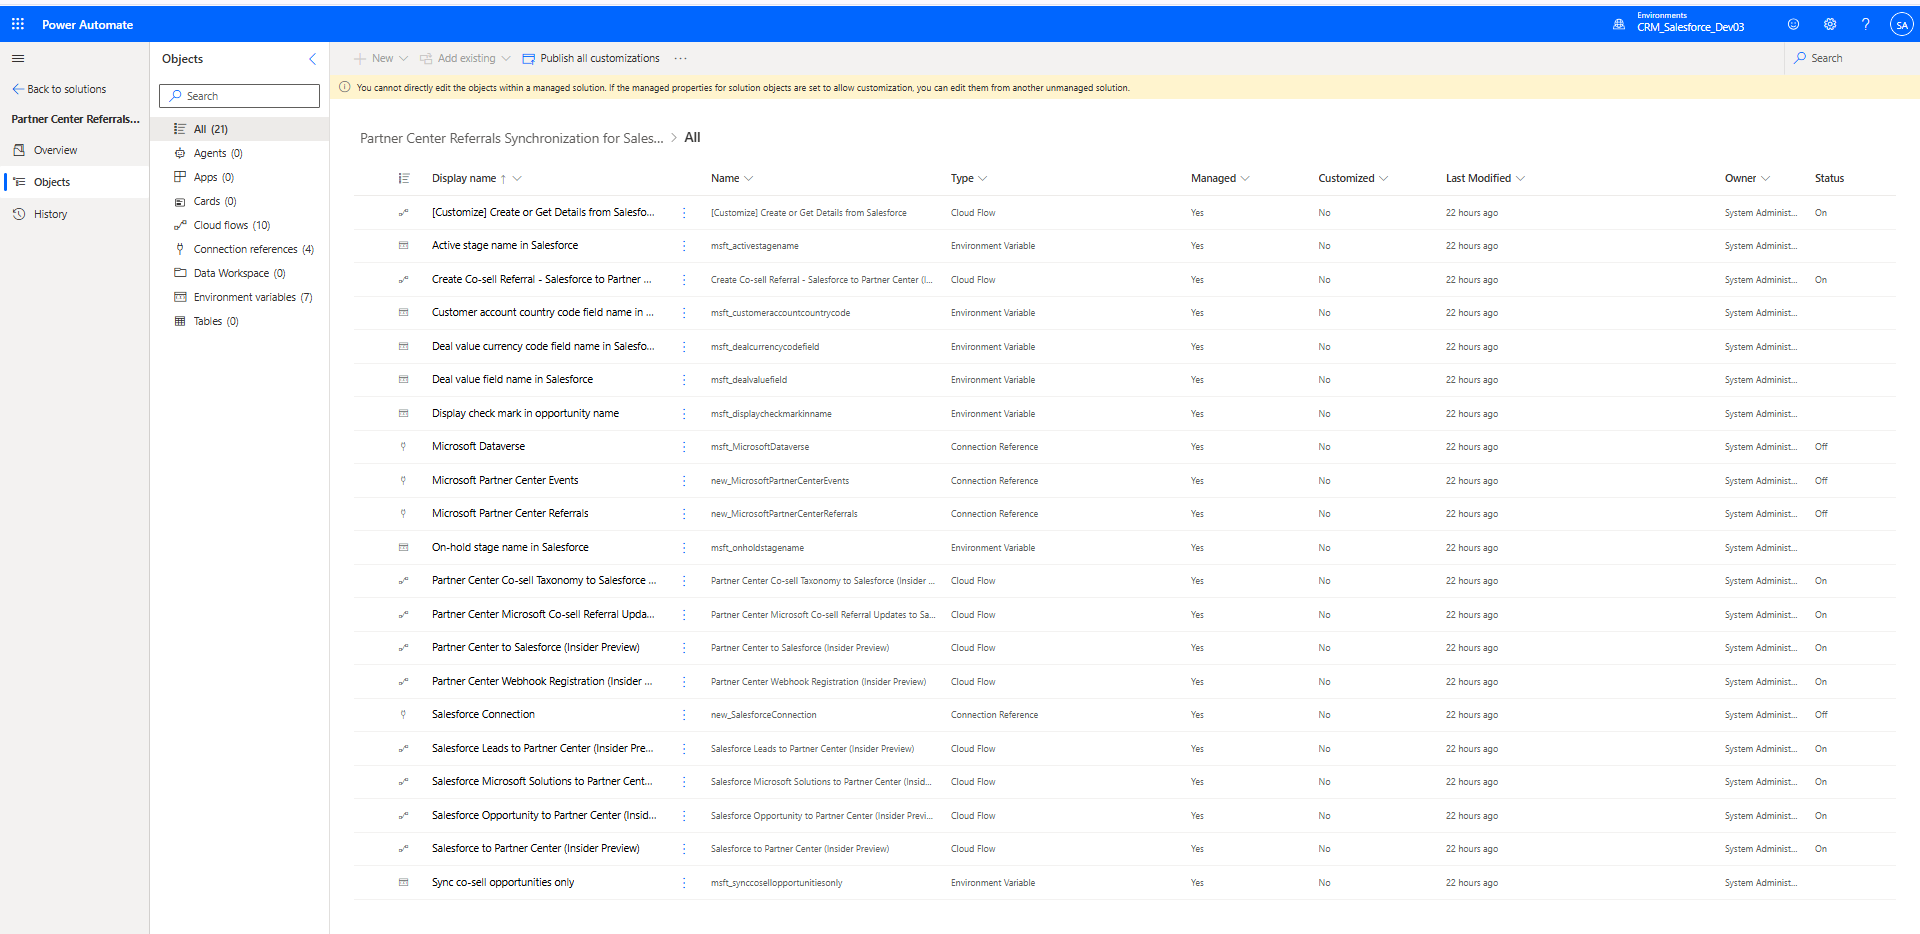Click the Environment variables icon in tree
The height and width of the screenshot is (934, 1920).
(x=180, y=297)
